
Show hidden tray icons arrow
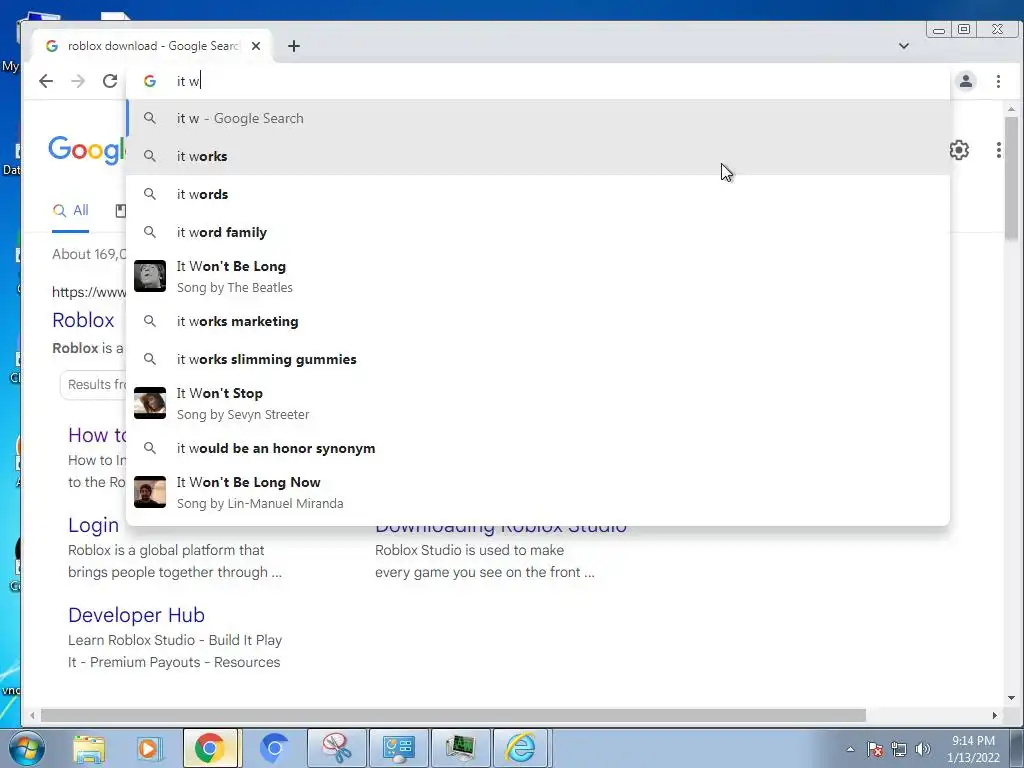tap(850, 749)
